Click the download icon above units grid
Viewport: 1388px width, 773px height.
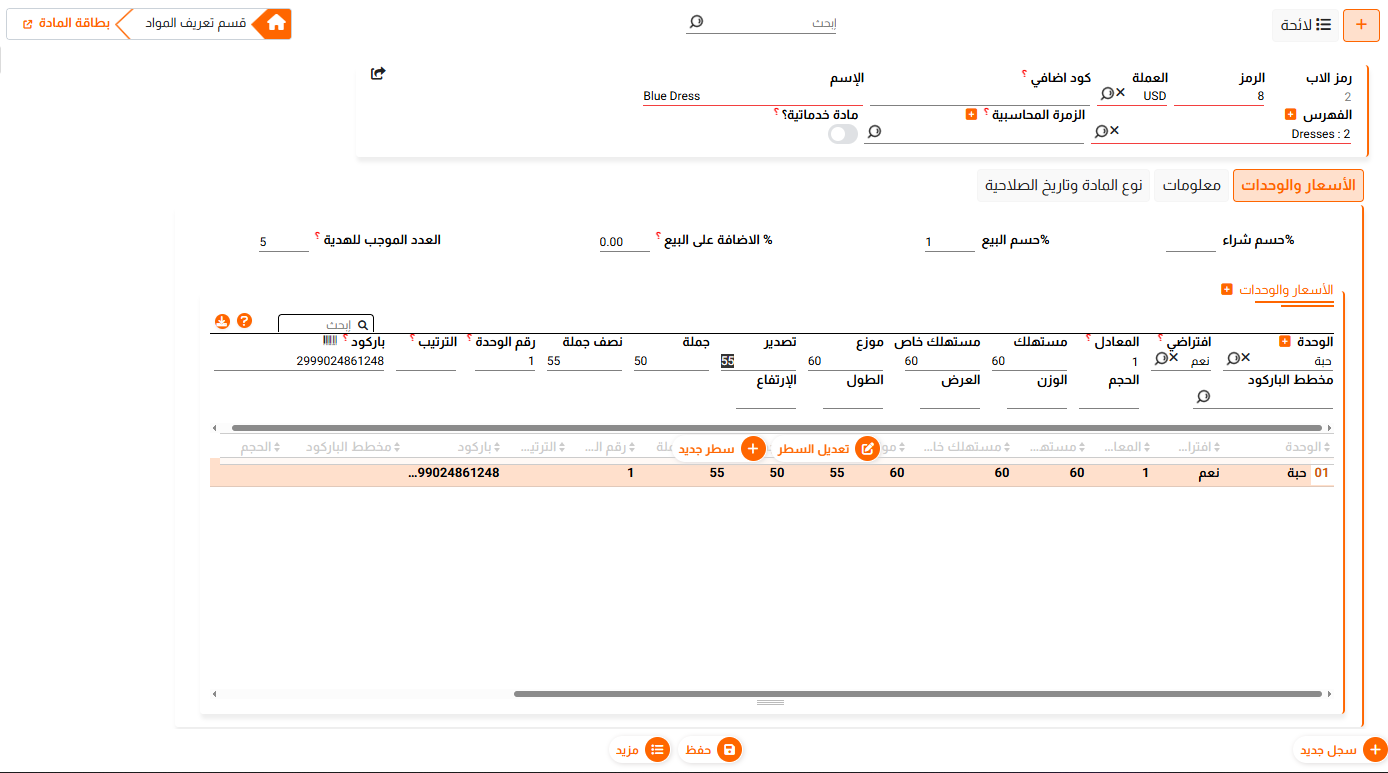point(222,322)
